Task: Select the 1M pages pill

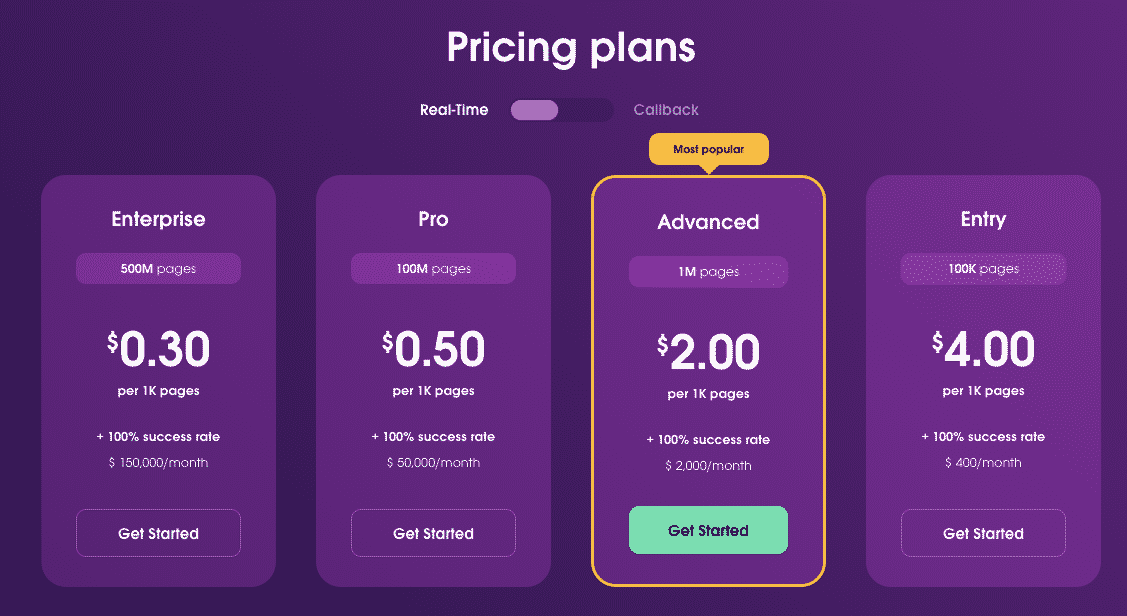Action: 708,272
